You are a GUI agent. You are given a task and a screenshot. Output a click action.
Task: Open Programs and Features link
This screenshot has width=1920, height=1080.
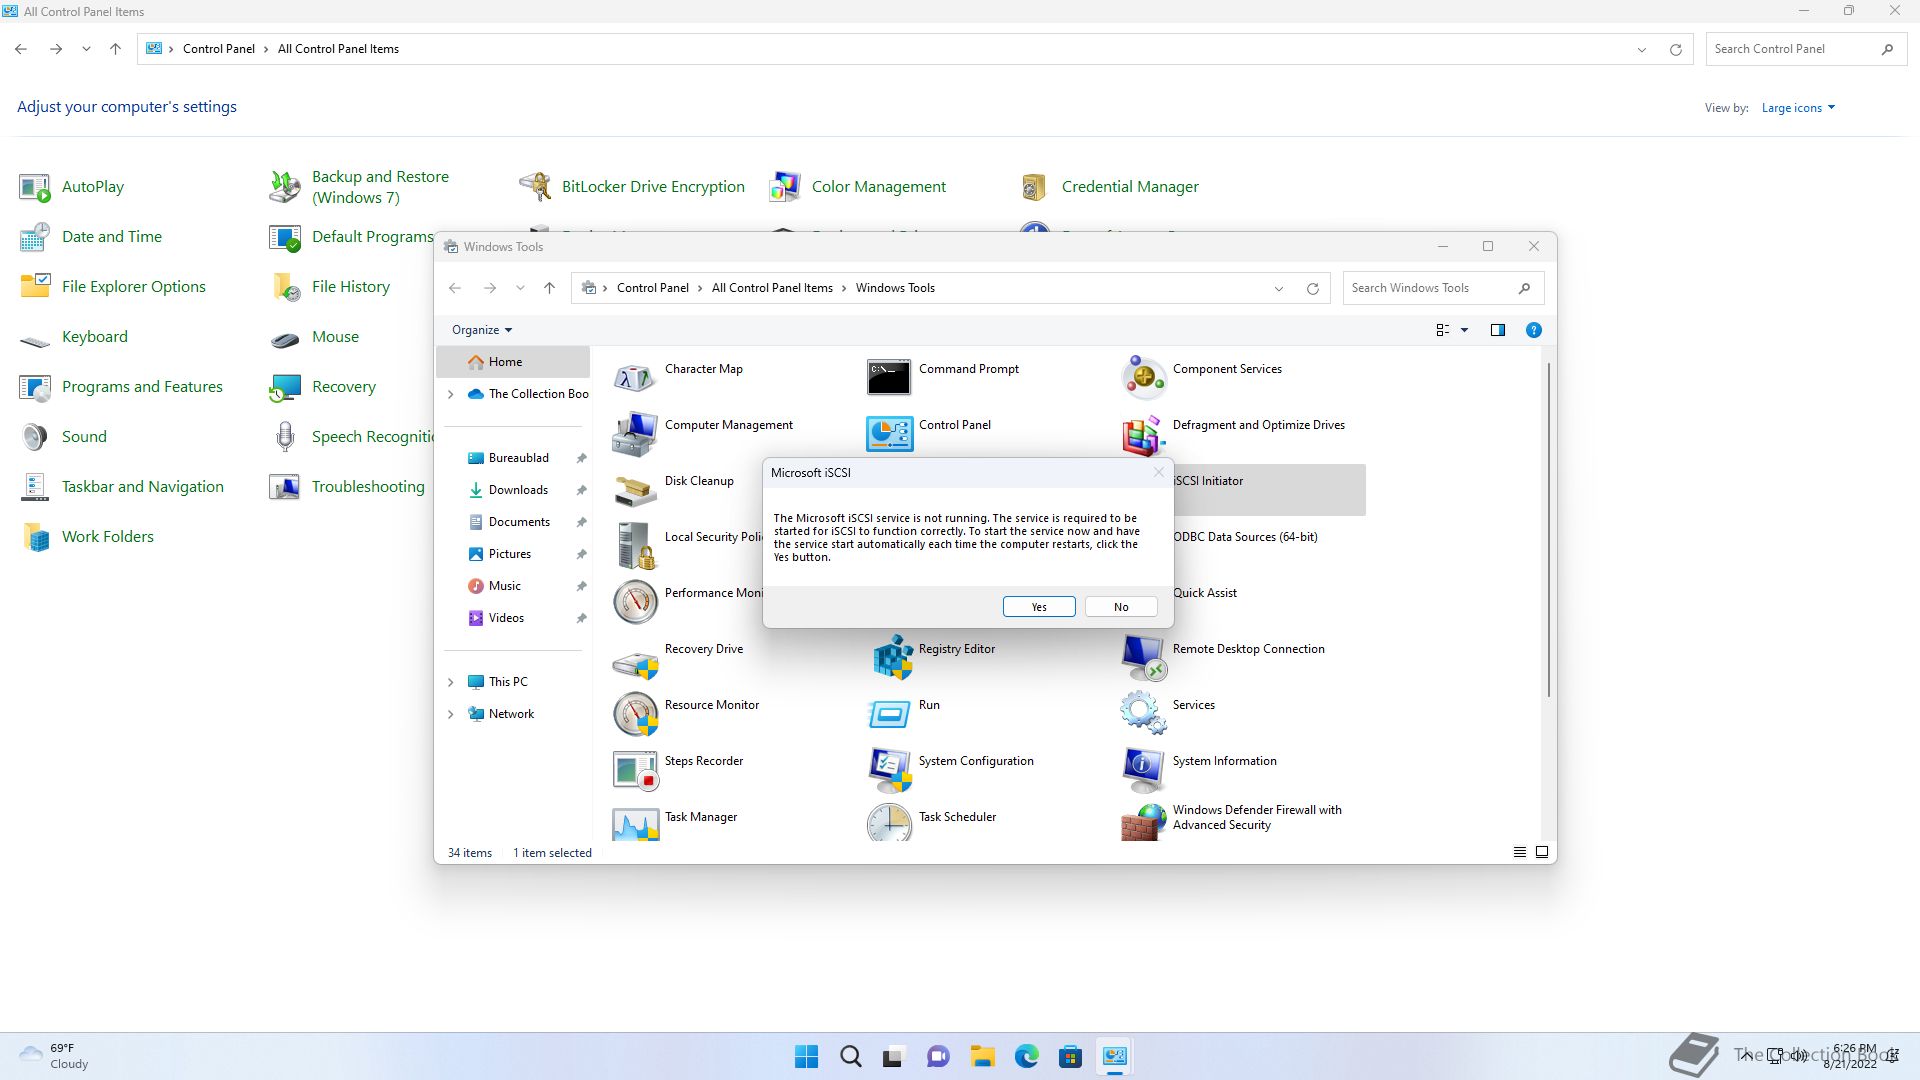142,387
